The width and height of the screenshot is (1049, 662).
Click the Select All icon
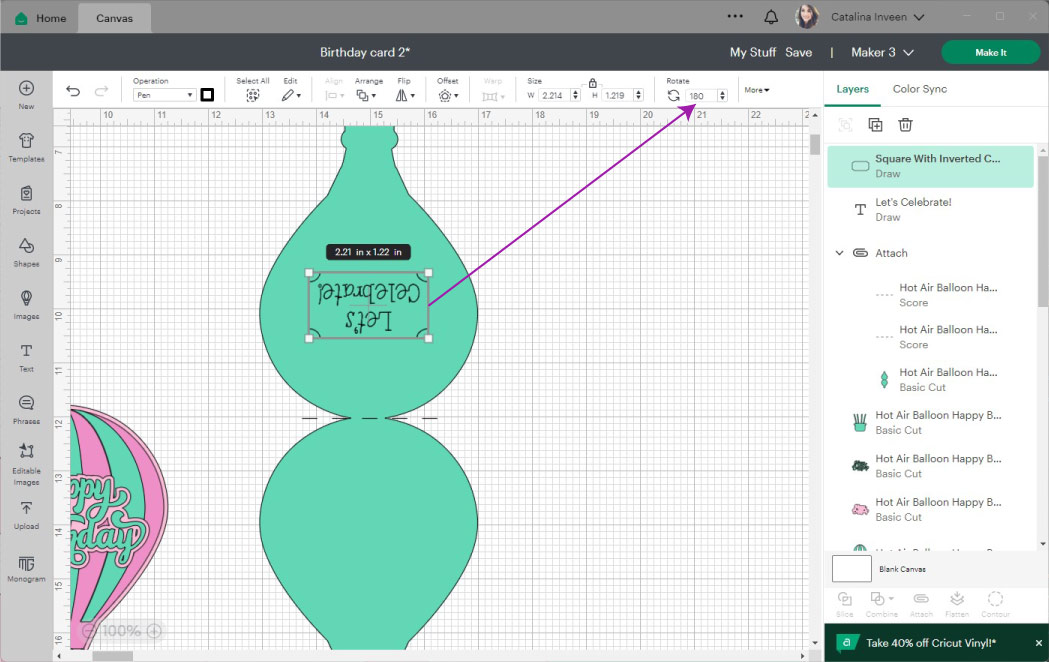tap(252, 96)
